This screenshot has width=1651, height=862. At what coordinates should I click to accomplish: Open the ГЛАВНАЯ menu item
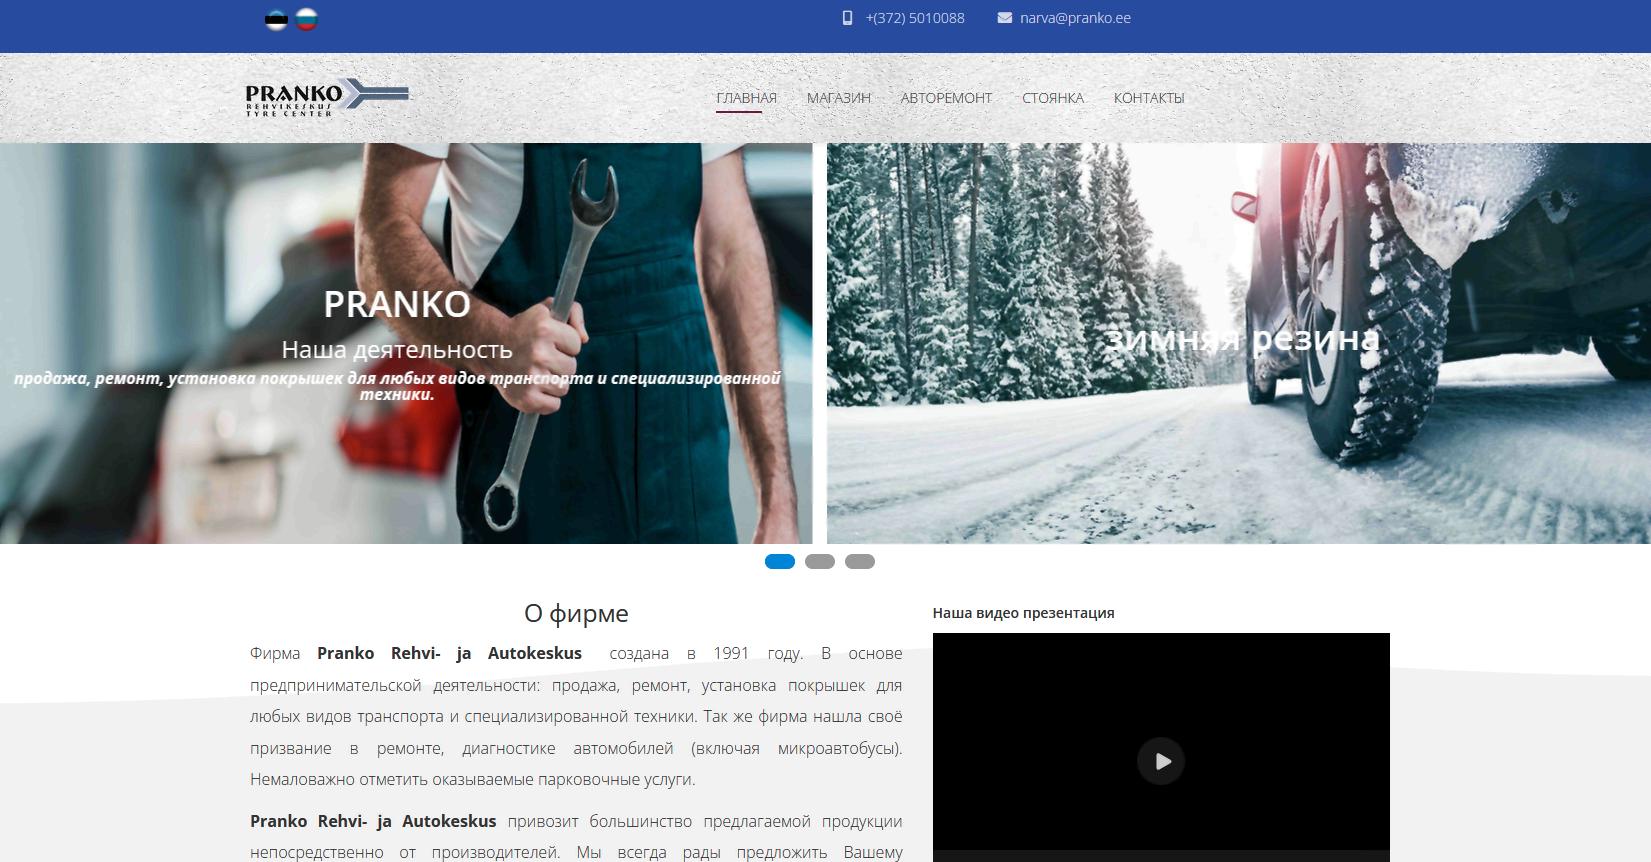746,98
